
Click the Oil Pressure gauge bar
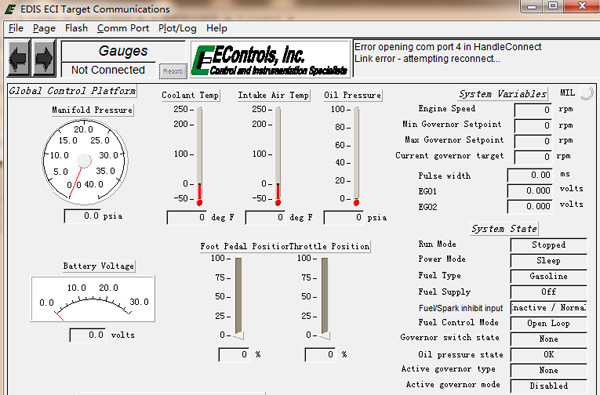pos(356,156)
